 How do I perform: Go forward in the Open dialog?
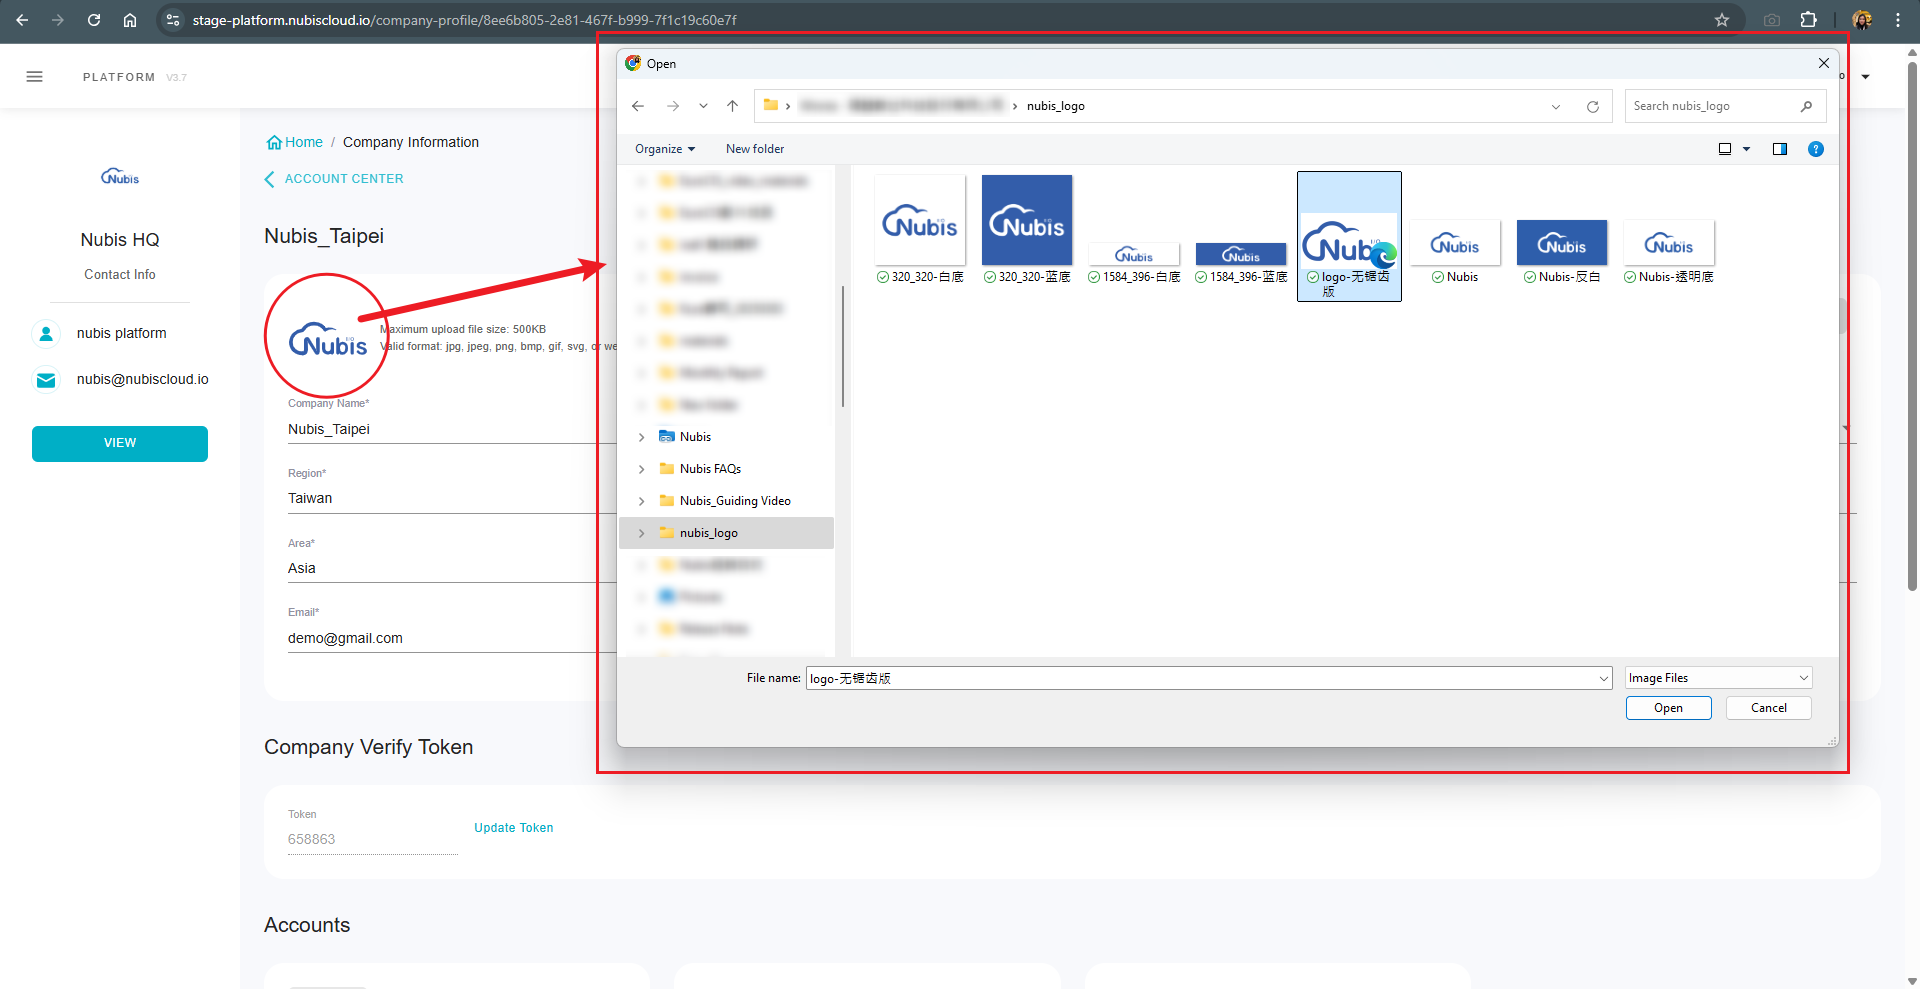coord(673,106)
